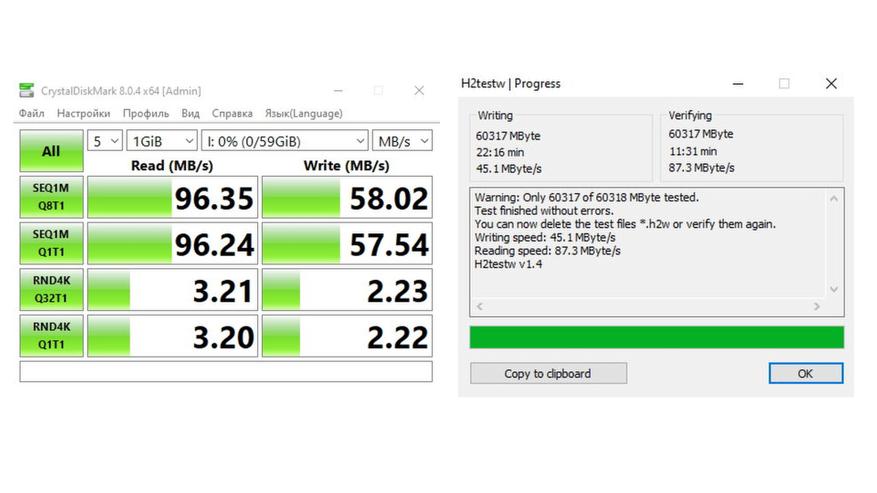Minimize the CrystalDiskMark window
This screenshot has width=877, height=493.
tap(338, 91)
